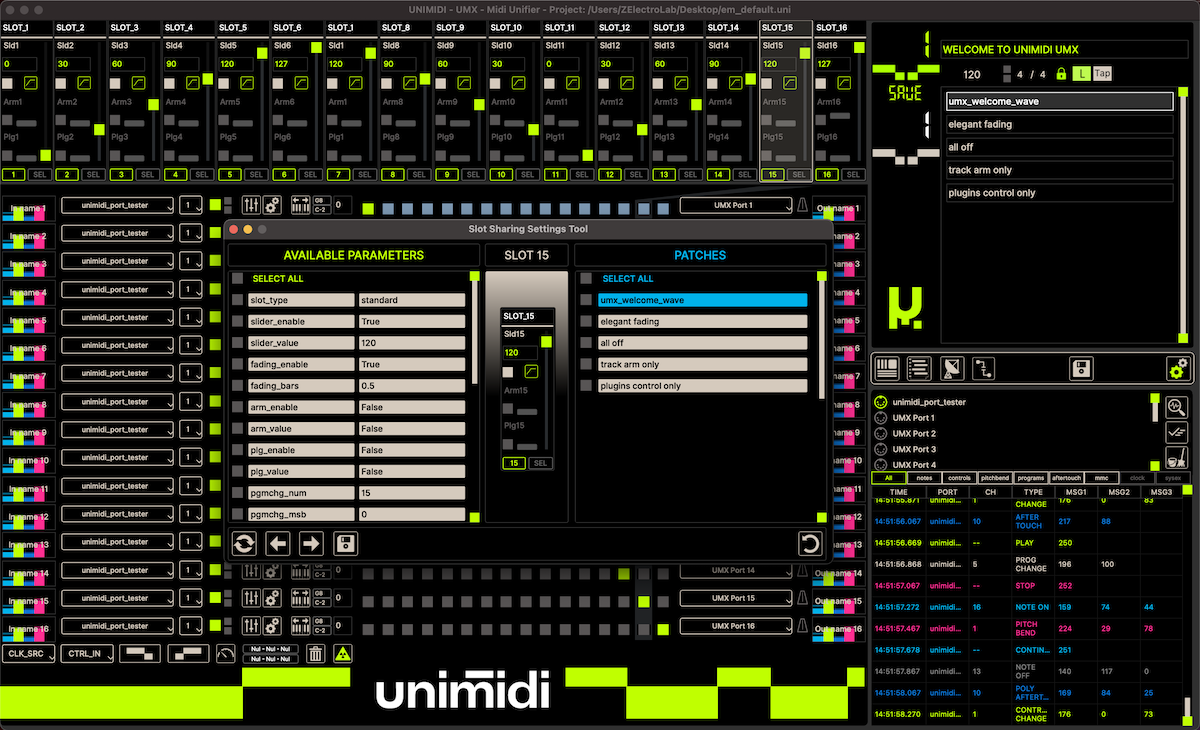The height and width of the screenshot is (730, 1200).
Task: Select track arm only in right patch list
Action: coord(1059,170)
